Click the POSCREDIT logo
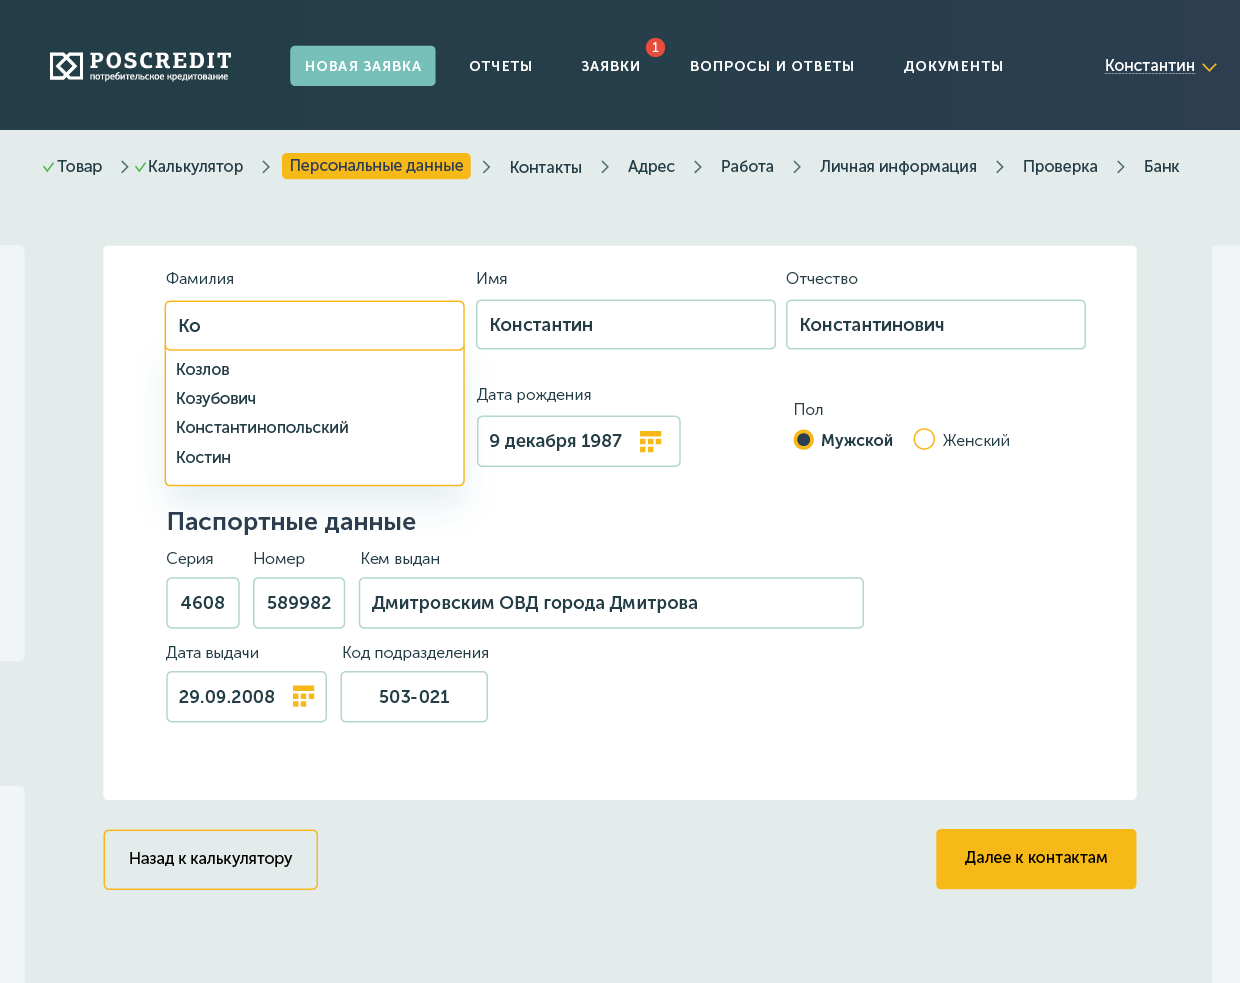The width and height of the screenshot is (1240, 983). click(x=140, y=66)
